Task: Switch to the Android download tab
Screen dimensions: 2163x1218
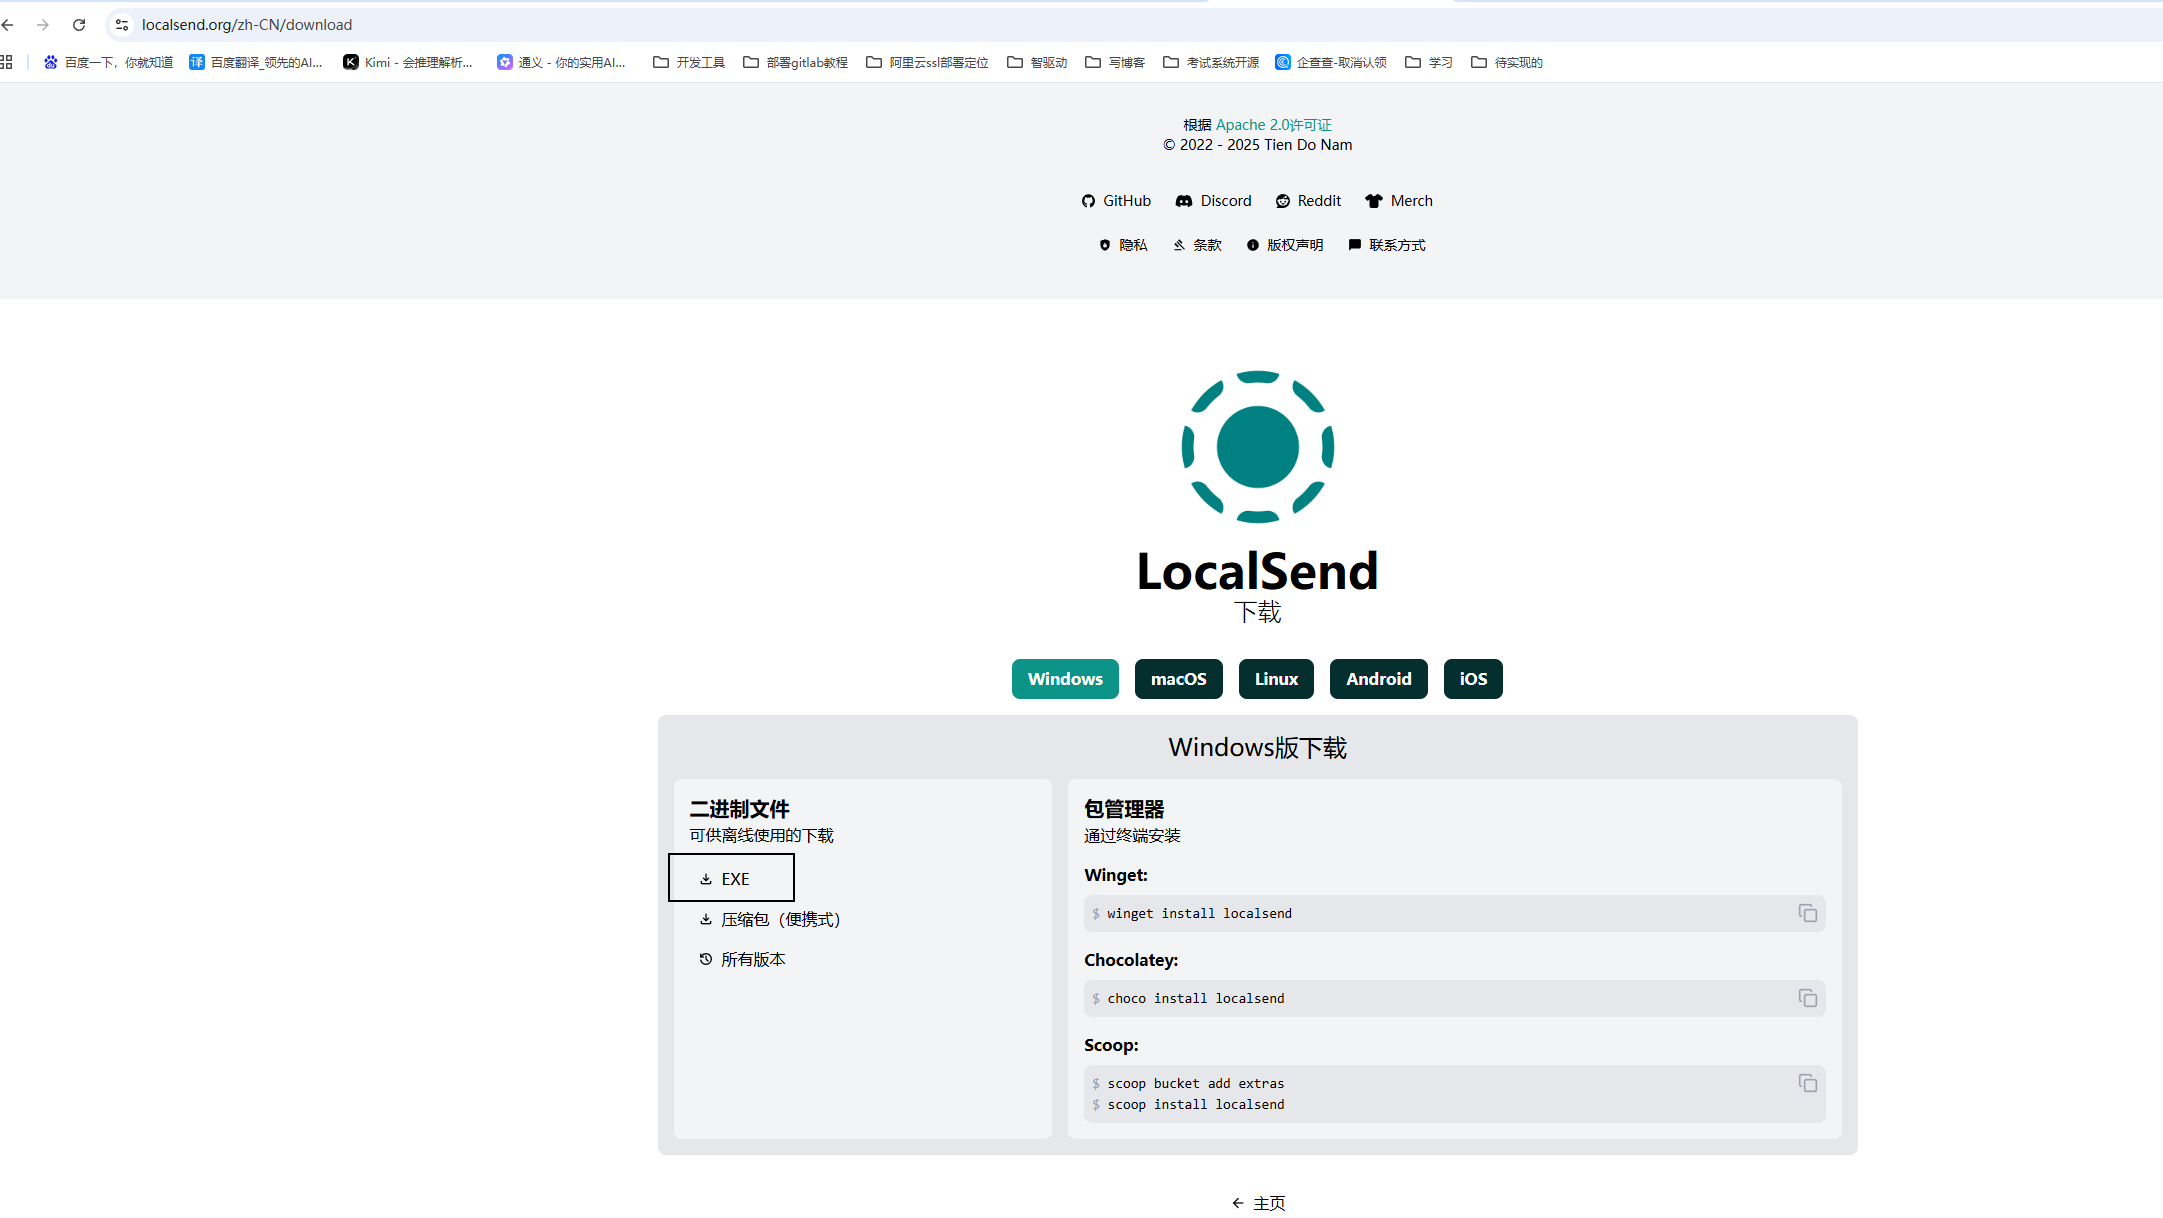Action: (1378, 679)
